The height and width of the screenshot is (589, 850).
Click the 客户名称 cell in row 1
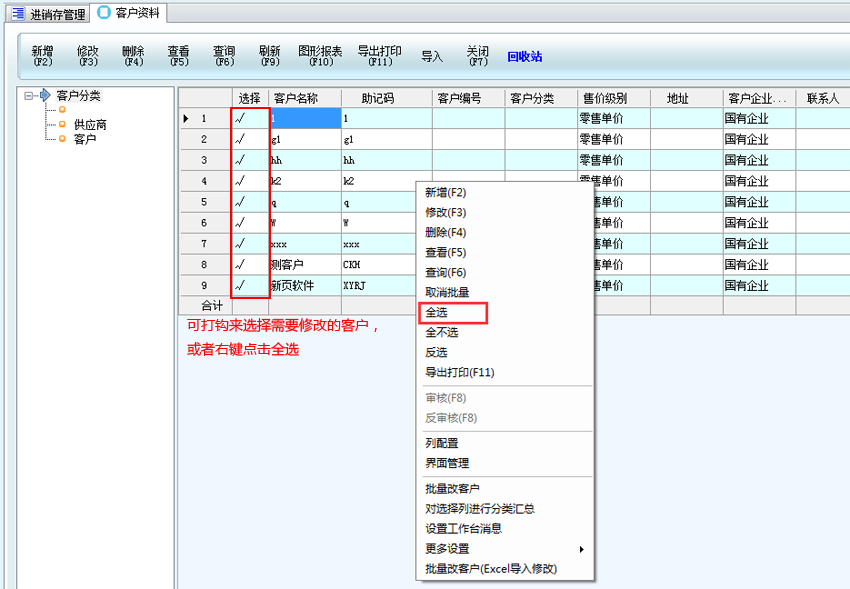305,119
